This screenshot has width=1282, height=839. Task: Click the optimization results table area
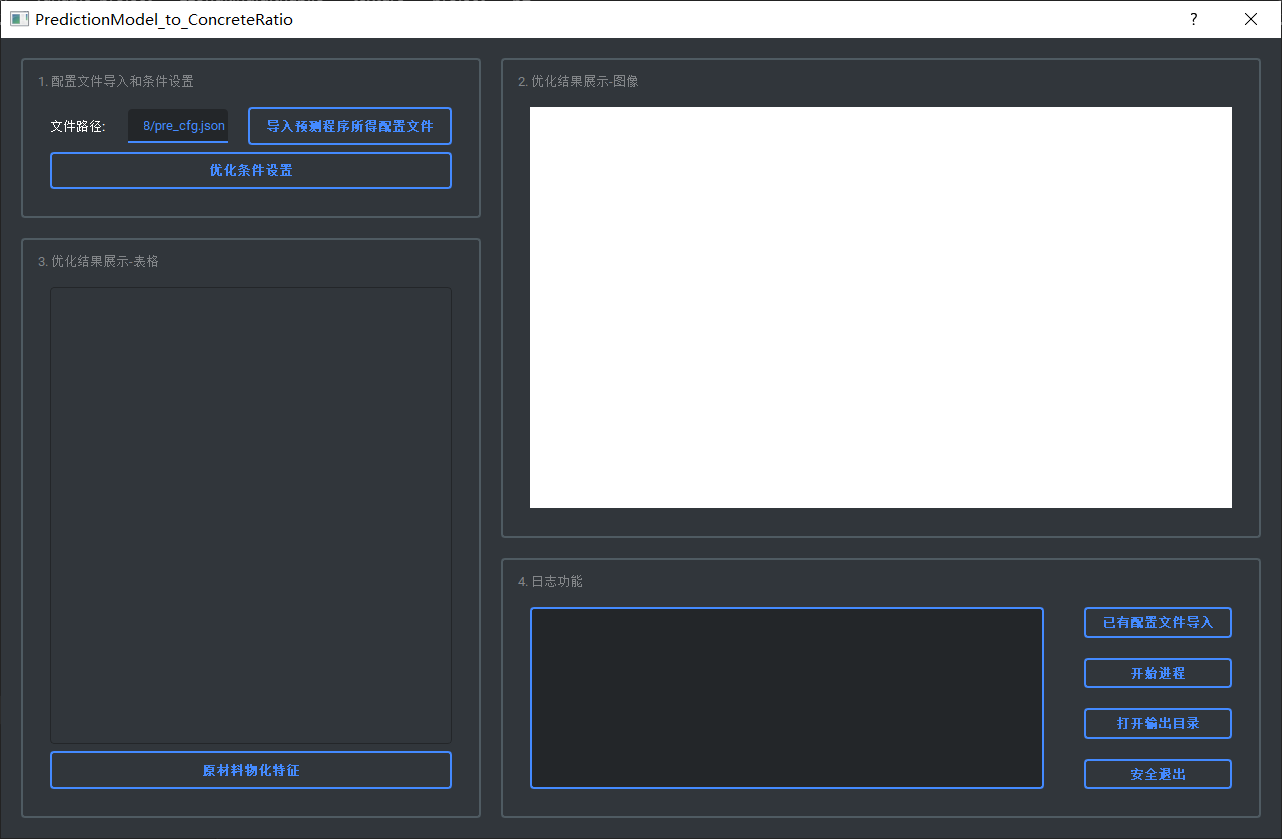click(x=251, y=515)
